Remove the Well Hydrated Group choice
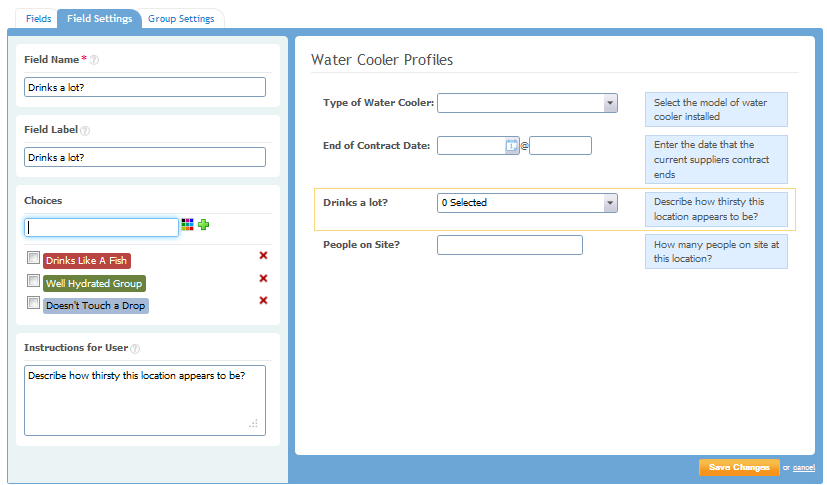Image resolution: width=827 pixels, height=485 pixels. [263, 279]
